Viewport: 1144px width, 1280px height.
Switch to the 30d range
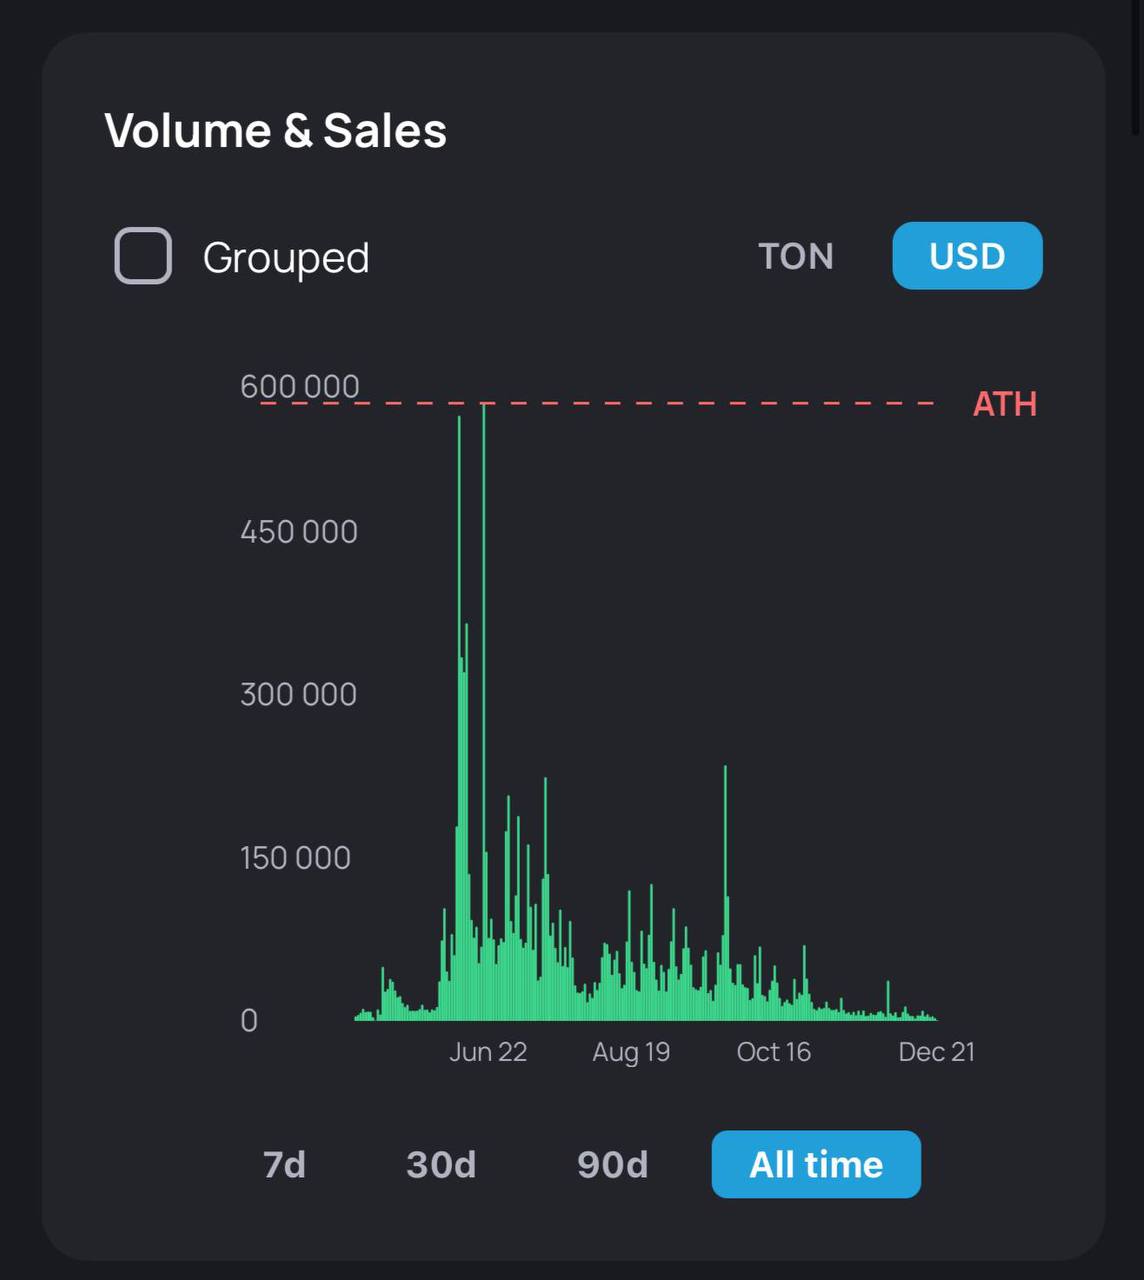(x=441, y=1165)
